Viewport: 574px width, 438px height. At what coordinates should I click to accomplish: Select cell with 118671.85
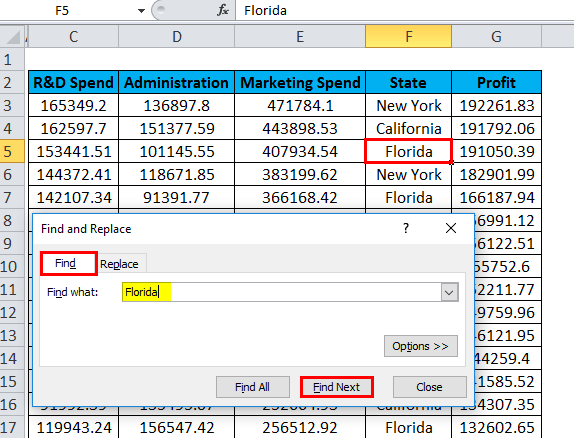click(x=176, y=174)
